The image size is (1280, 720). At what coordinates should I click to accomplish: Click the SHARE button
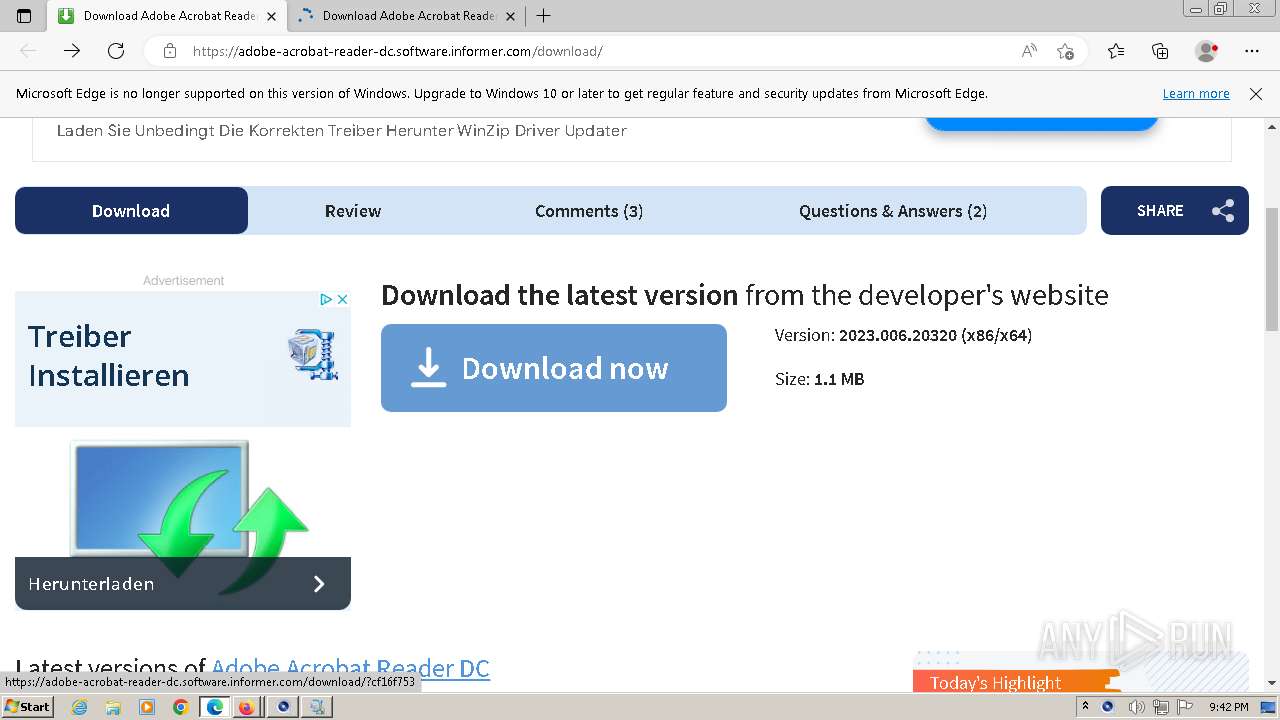click(1175, 211)
